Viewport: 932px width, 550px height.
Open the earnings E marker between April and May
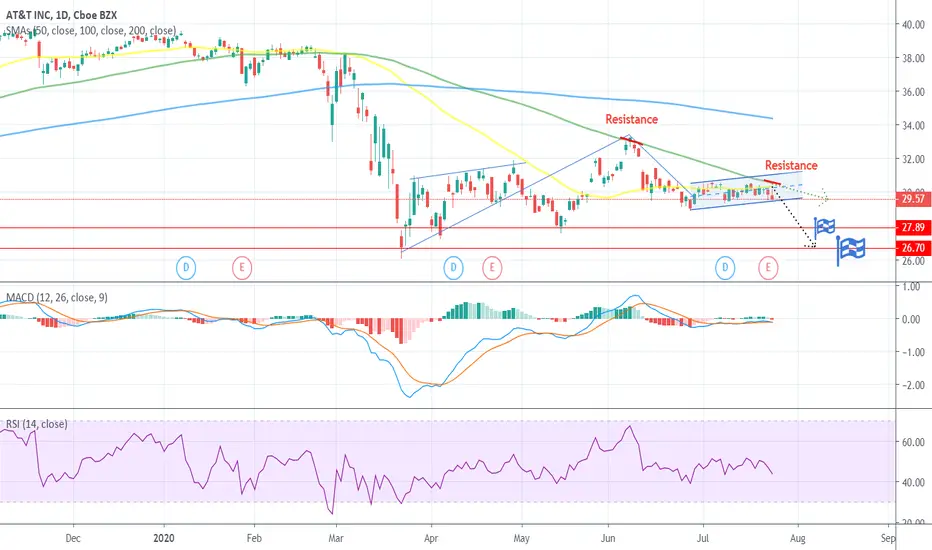tap(492, 268)
